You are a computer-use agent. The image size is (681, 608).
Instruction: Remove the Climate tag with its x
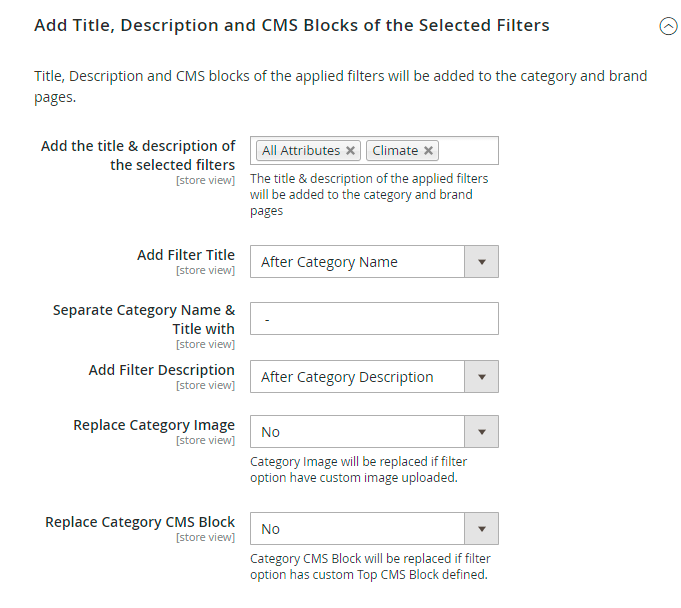click(x=428, y=151)
